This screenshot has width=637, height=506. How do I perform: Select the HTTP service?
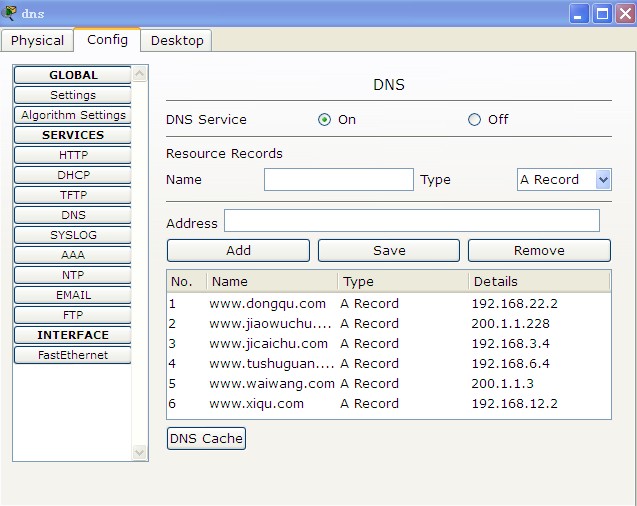73,155
